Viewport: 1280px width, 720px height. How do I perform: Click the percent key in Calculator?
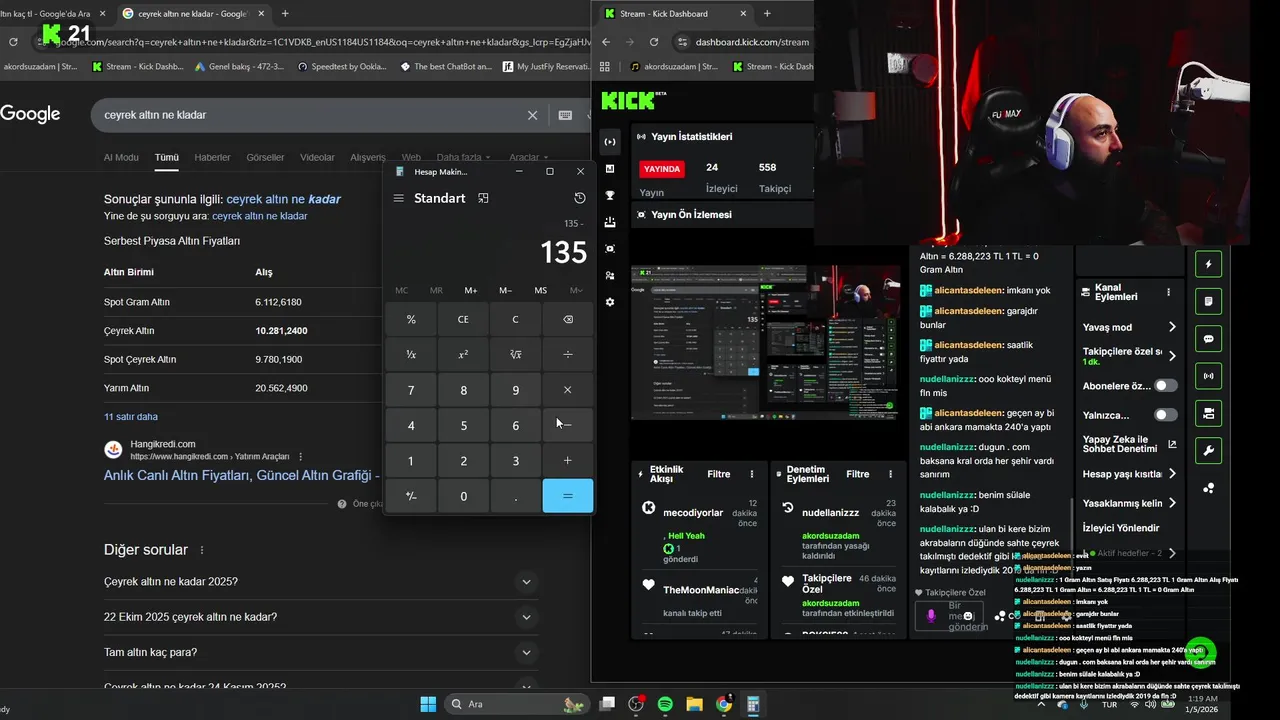coord(411,319)
